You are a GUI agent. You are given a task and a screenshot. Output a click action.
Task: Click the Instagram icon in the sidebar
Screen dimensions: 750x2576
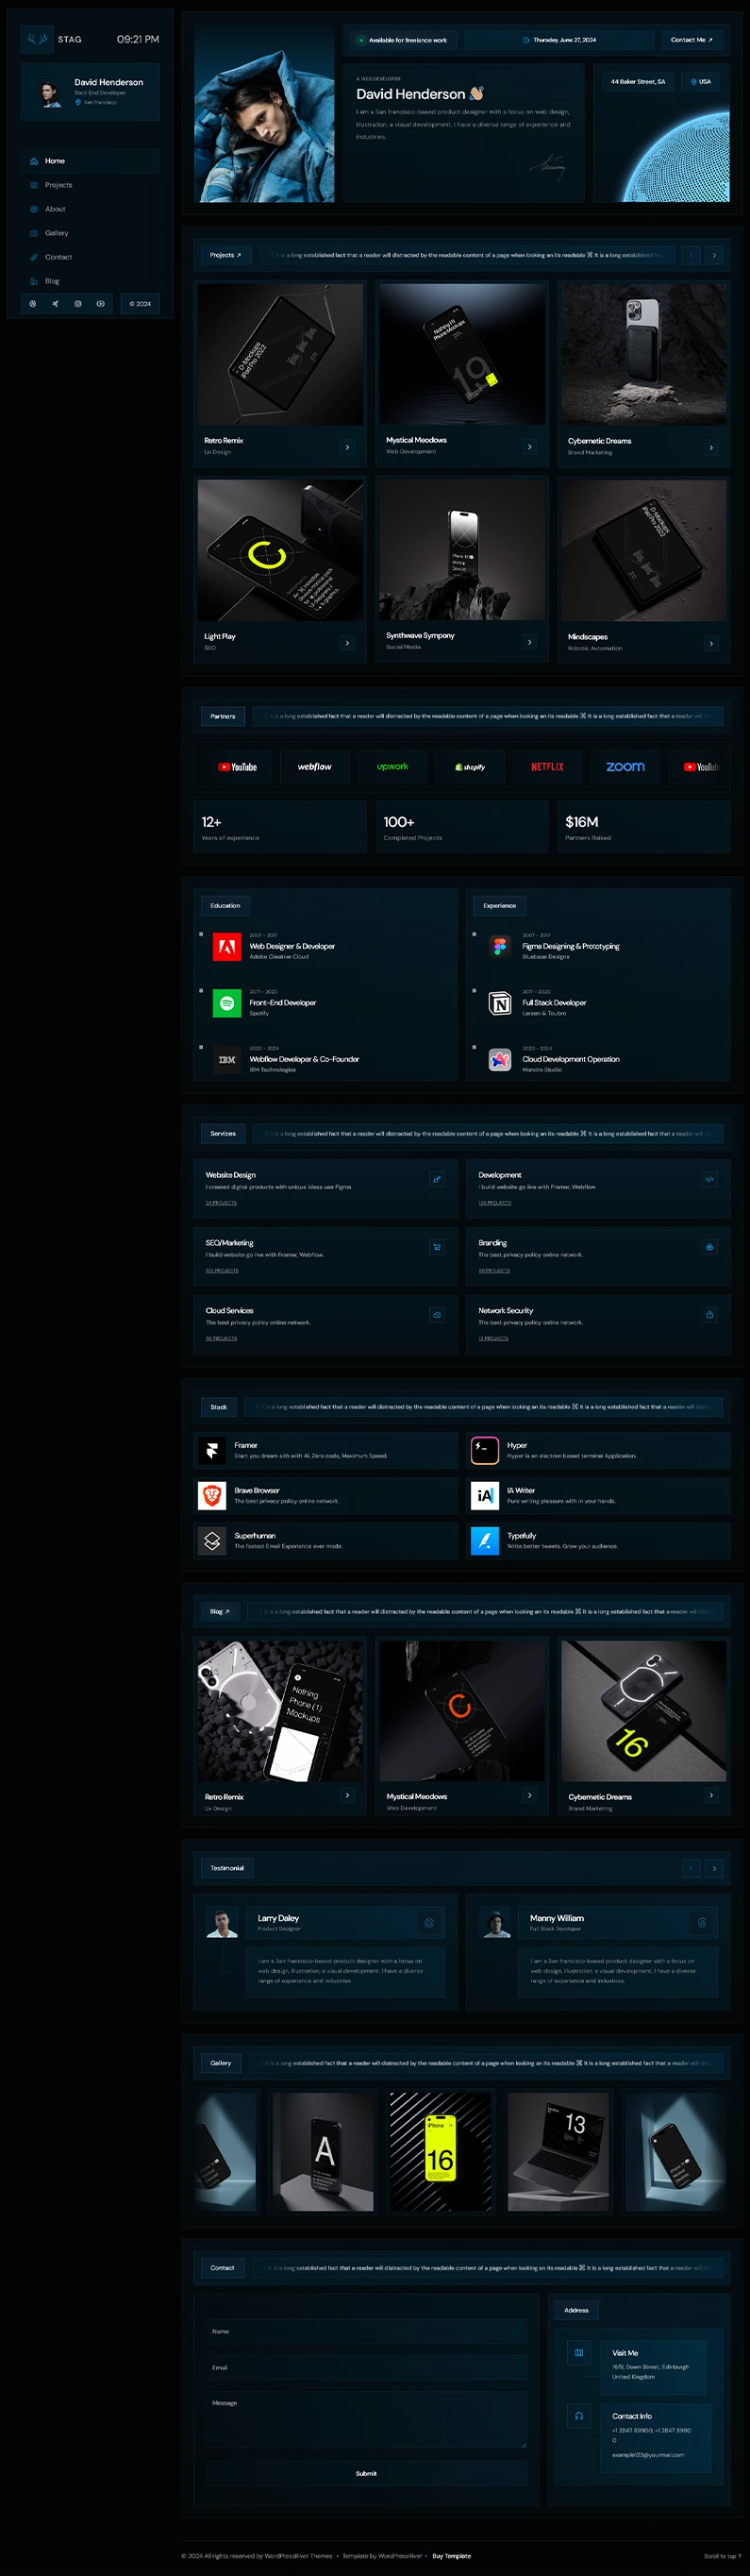click(78, 304)
